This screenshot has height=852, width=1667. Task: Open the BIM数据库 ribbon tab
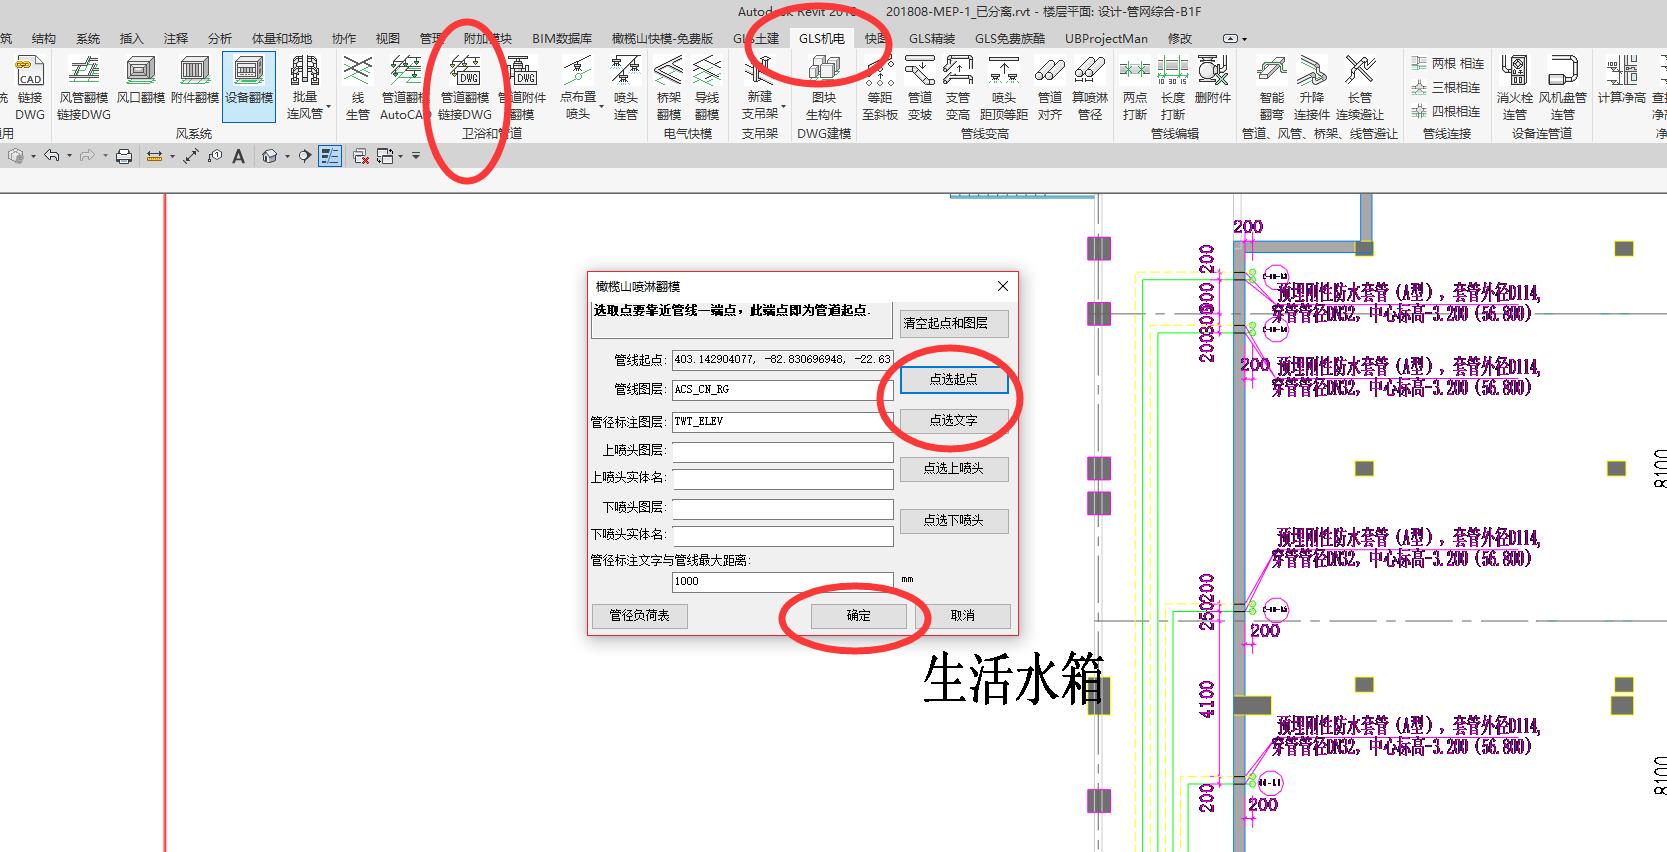click(x=562, y=38)
